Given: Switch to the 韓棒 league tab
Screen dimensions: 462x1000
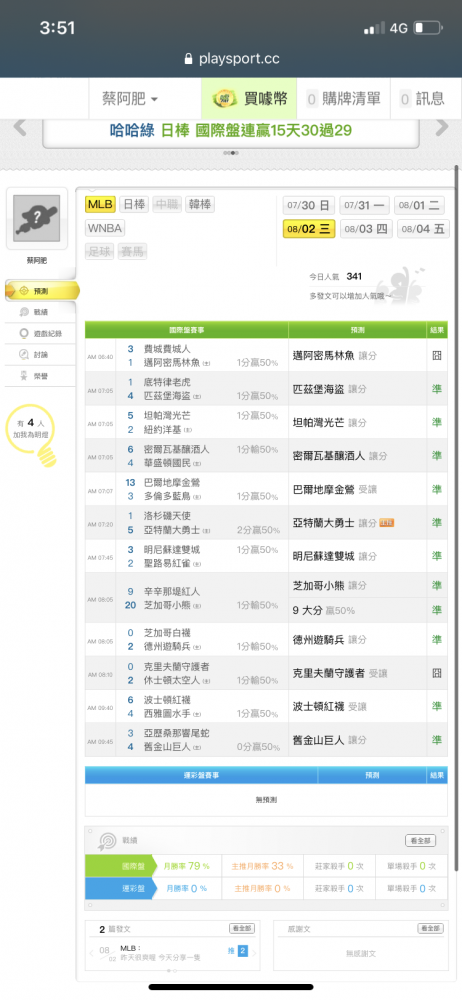Looking at the screenshot, I should 200,205.
